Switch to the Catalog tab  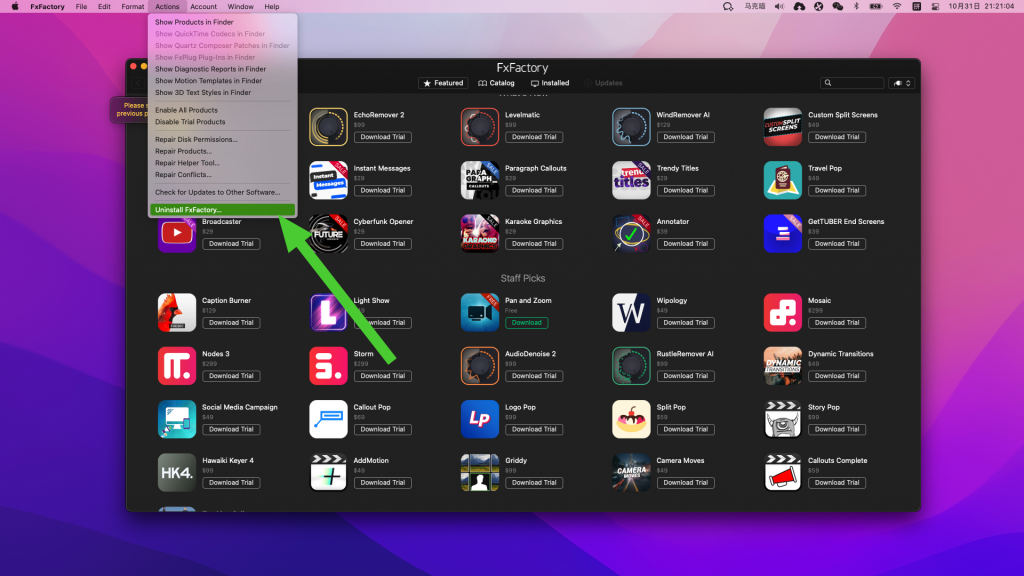(505, 83)
